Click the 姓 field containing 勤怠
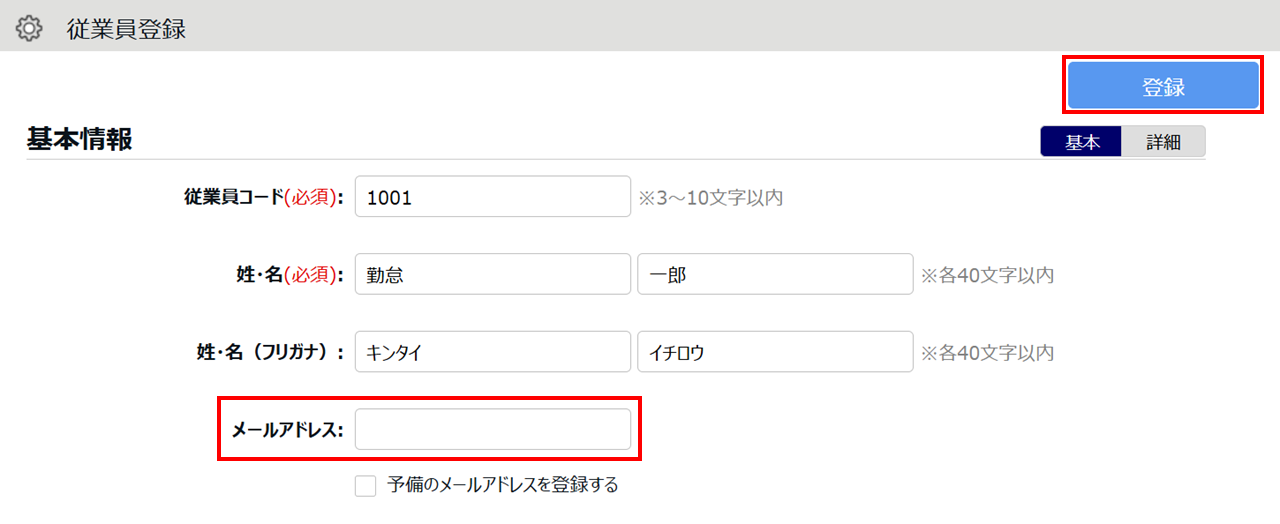This screenshot has height=524, width=1280. [493, 274]
